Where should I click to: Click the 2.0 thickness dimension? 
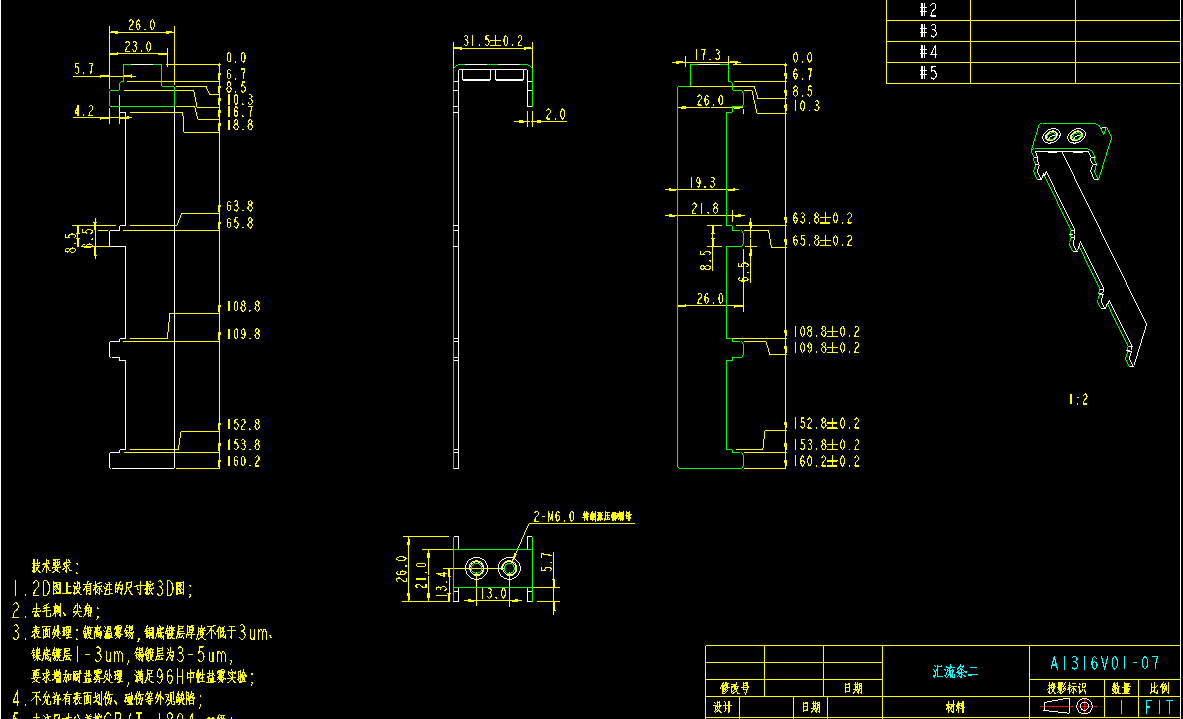click(x=555, y=115)
